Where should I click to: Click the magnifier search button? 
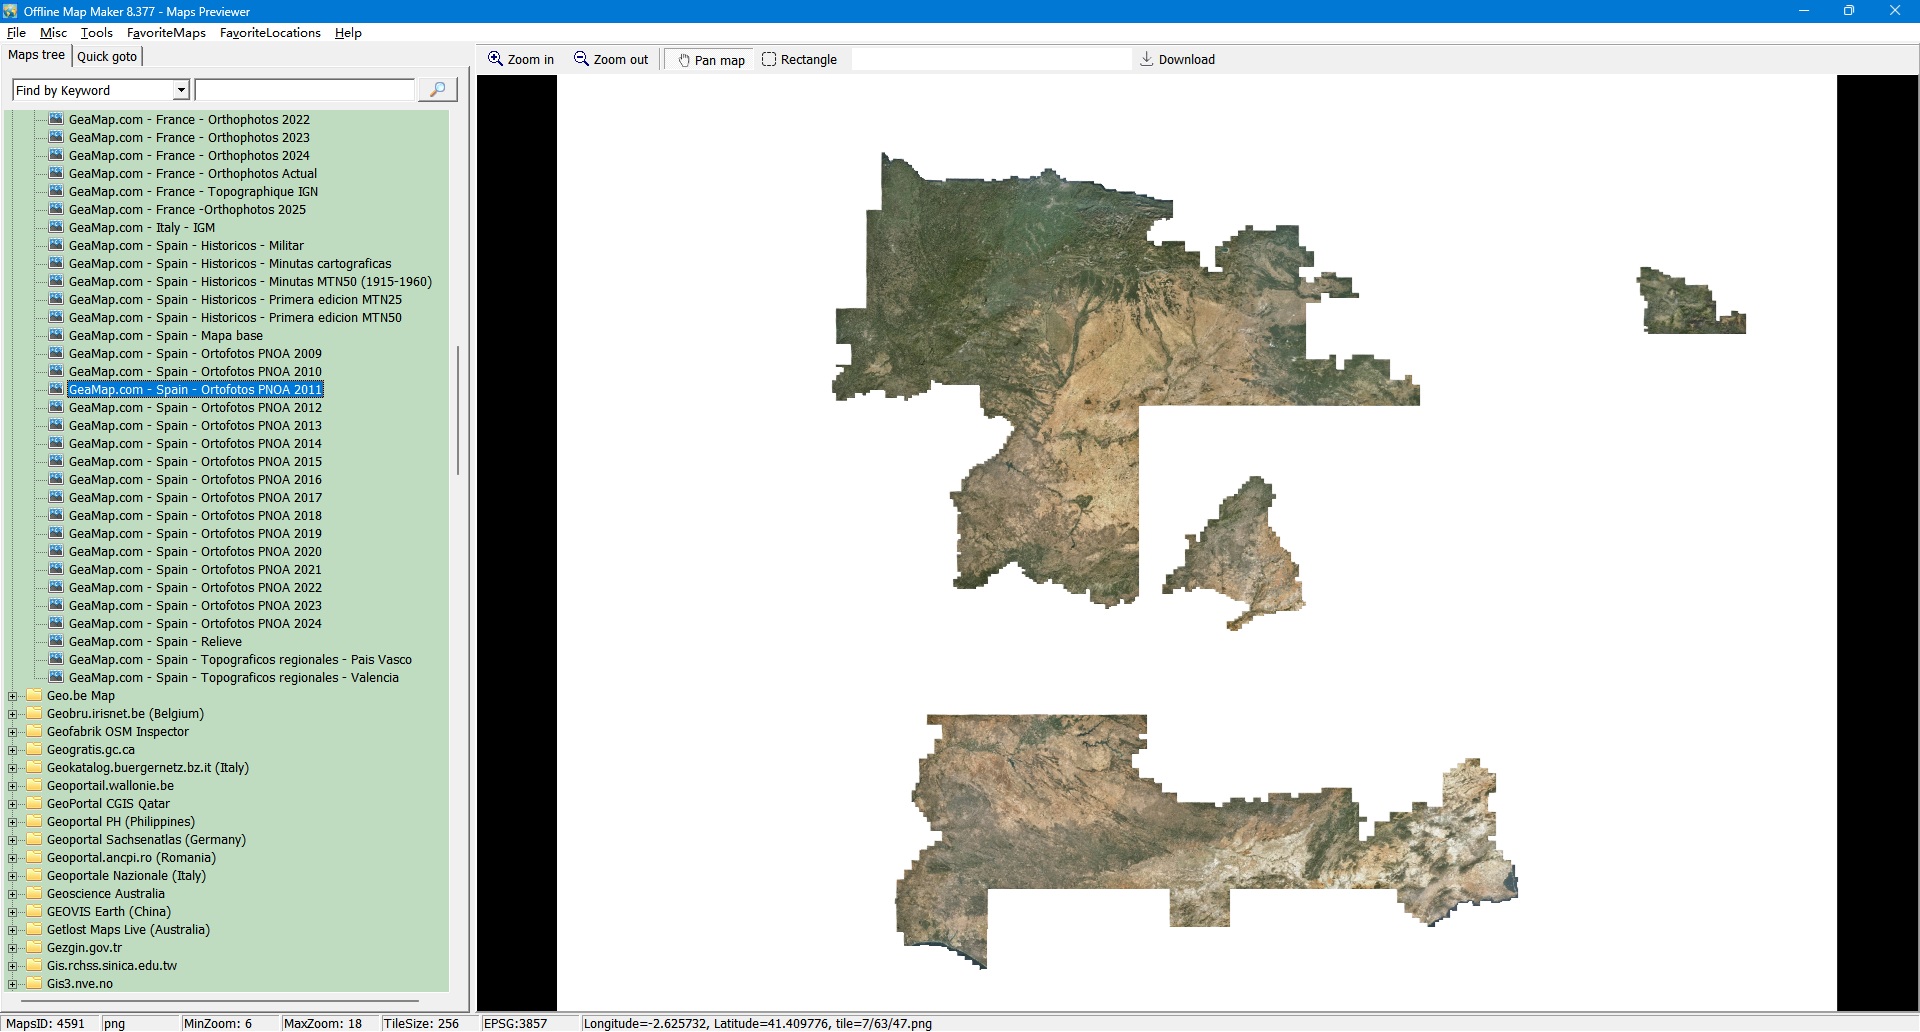437,90
